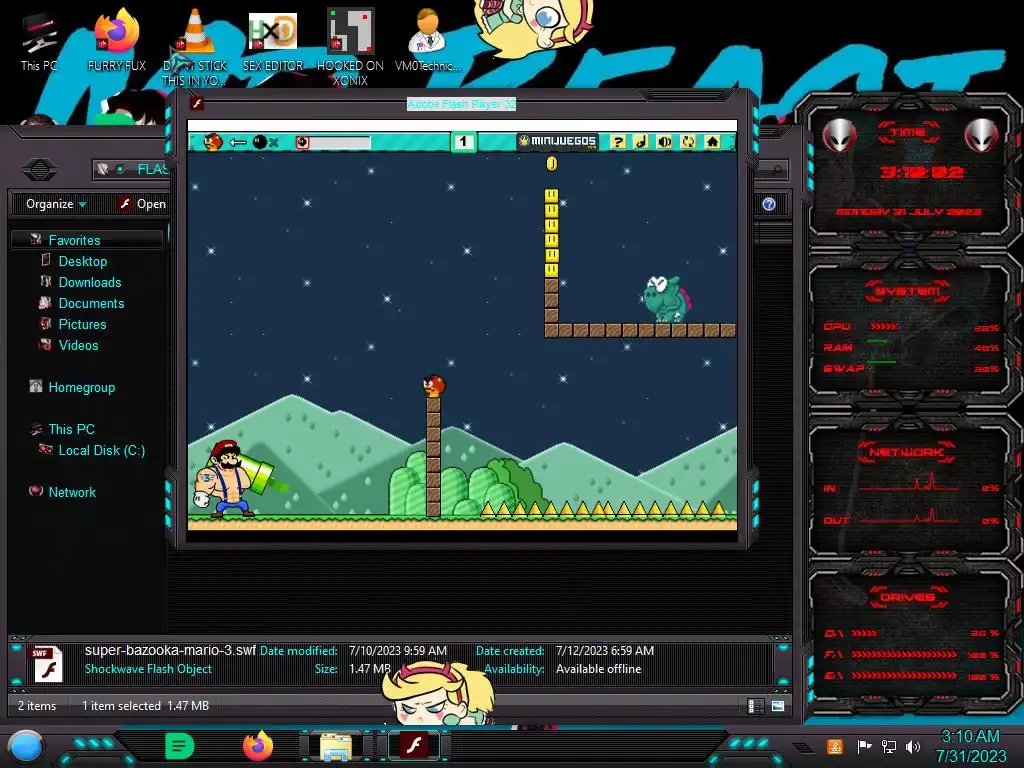Click Mario holding the green bazooka
This screenshot has height=768, width=1024.
coord(232,479)
